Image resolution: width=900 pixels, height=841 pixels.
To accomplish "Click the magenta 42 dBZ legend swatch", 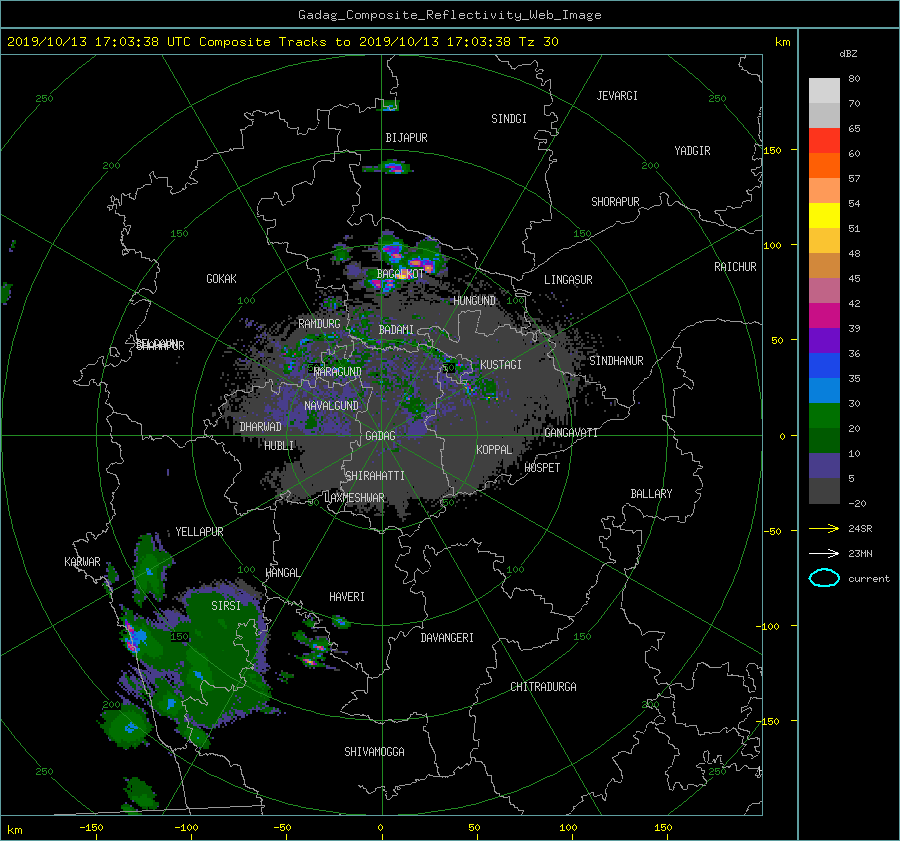I will click(824, 315).
